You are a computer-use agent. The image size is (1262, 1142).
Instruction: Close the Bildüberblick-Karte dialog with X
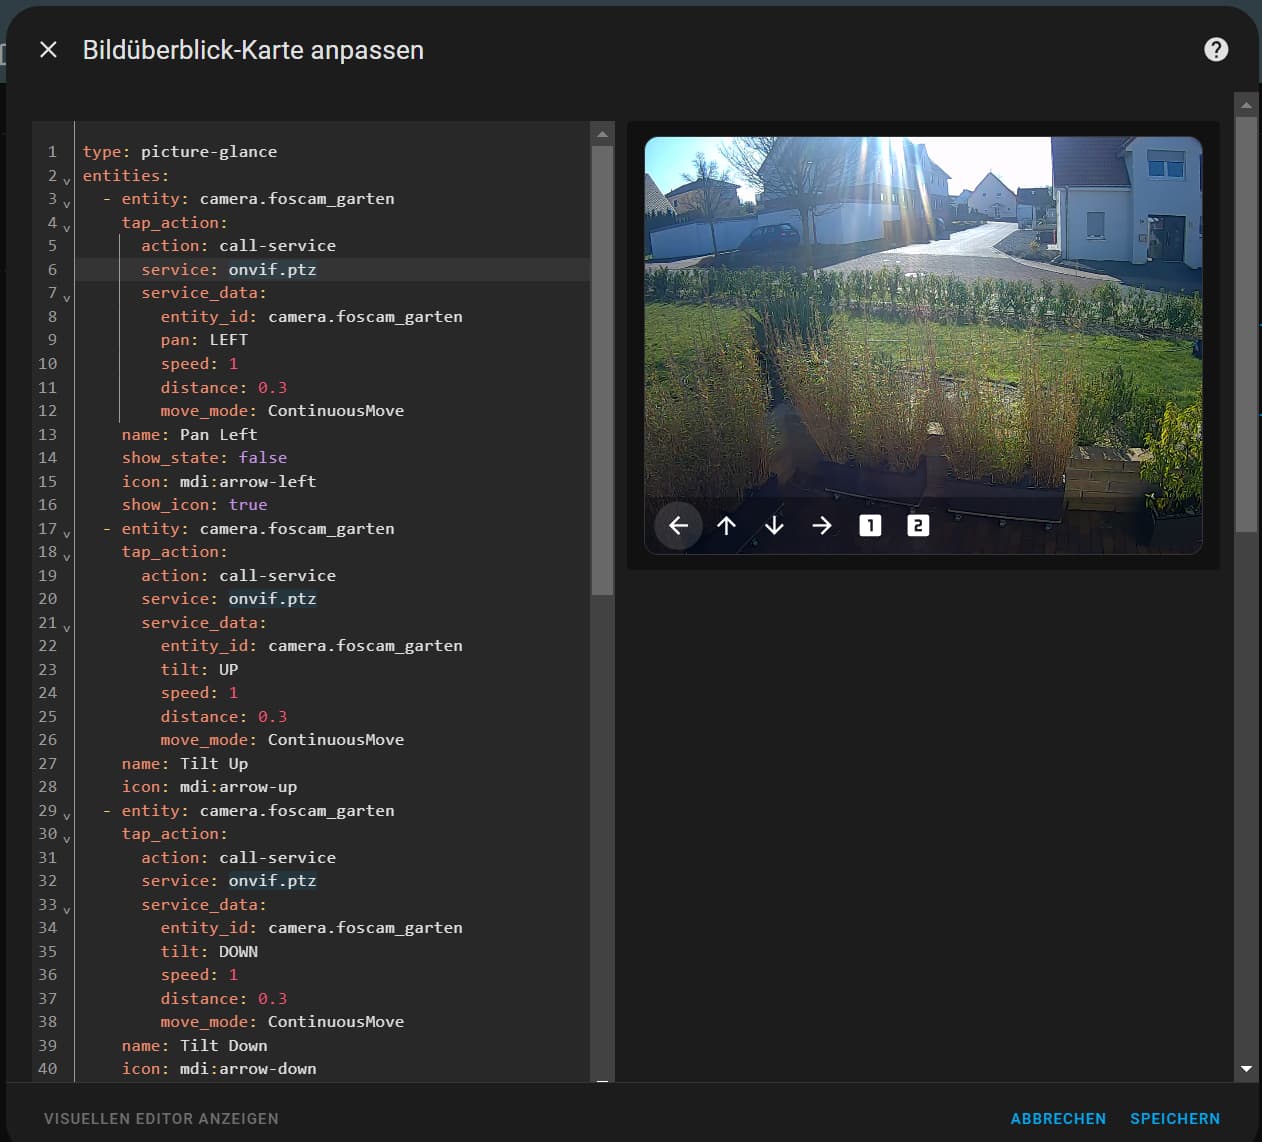48,49
